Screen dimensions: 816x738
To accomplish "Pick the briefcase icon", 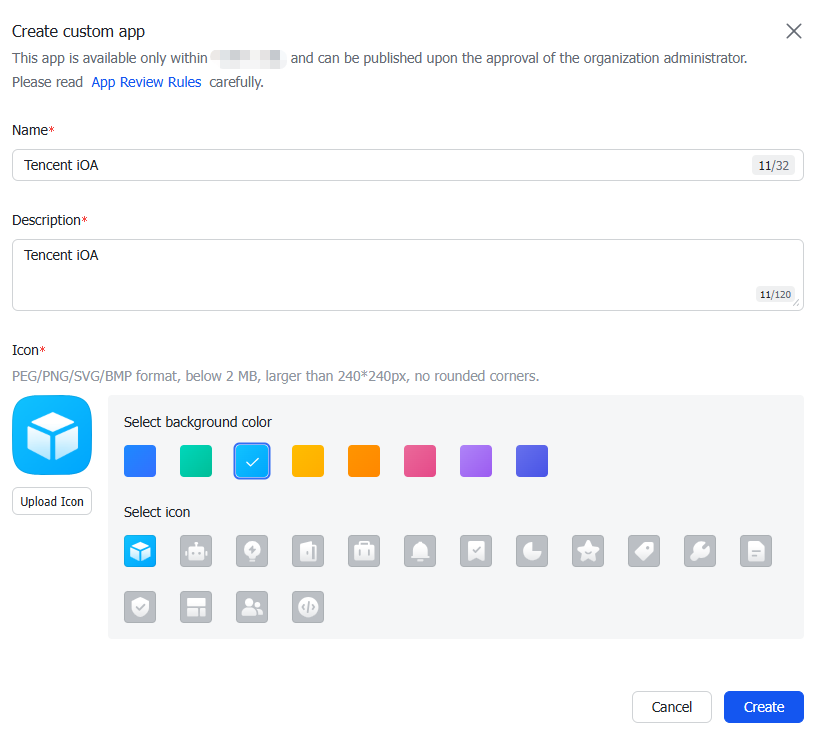I will 364,551.
